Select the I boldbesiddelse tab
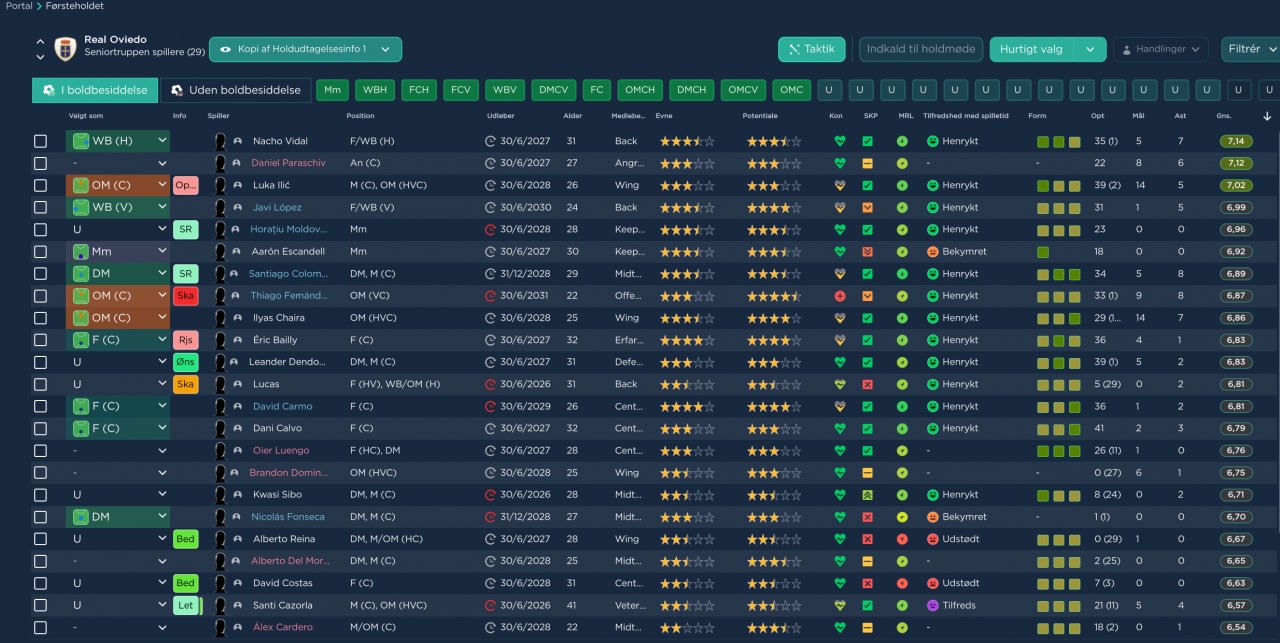The image size is (1280, 643). (x=95, y=90)
